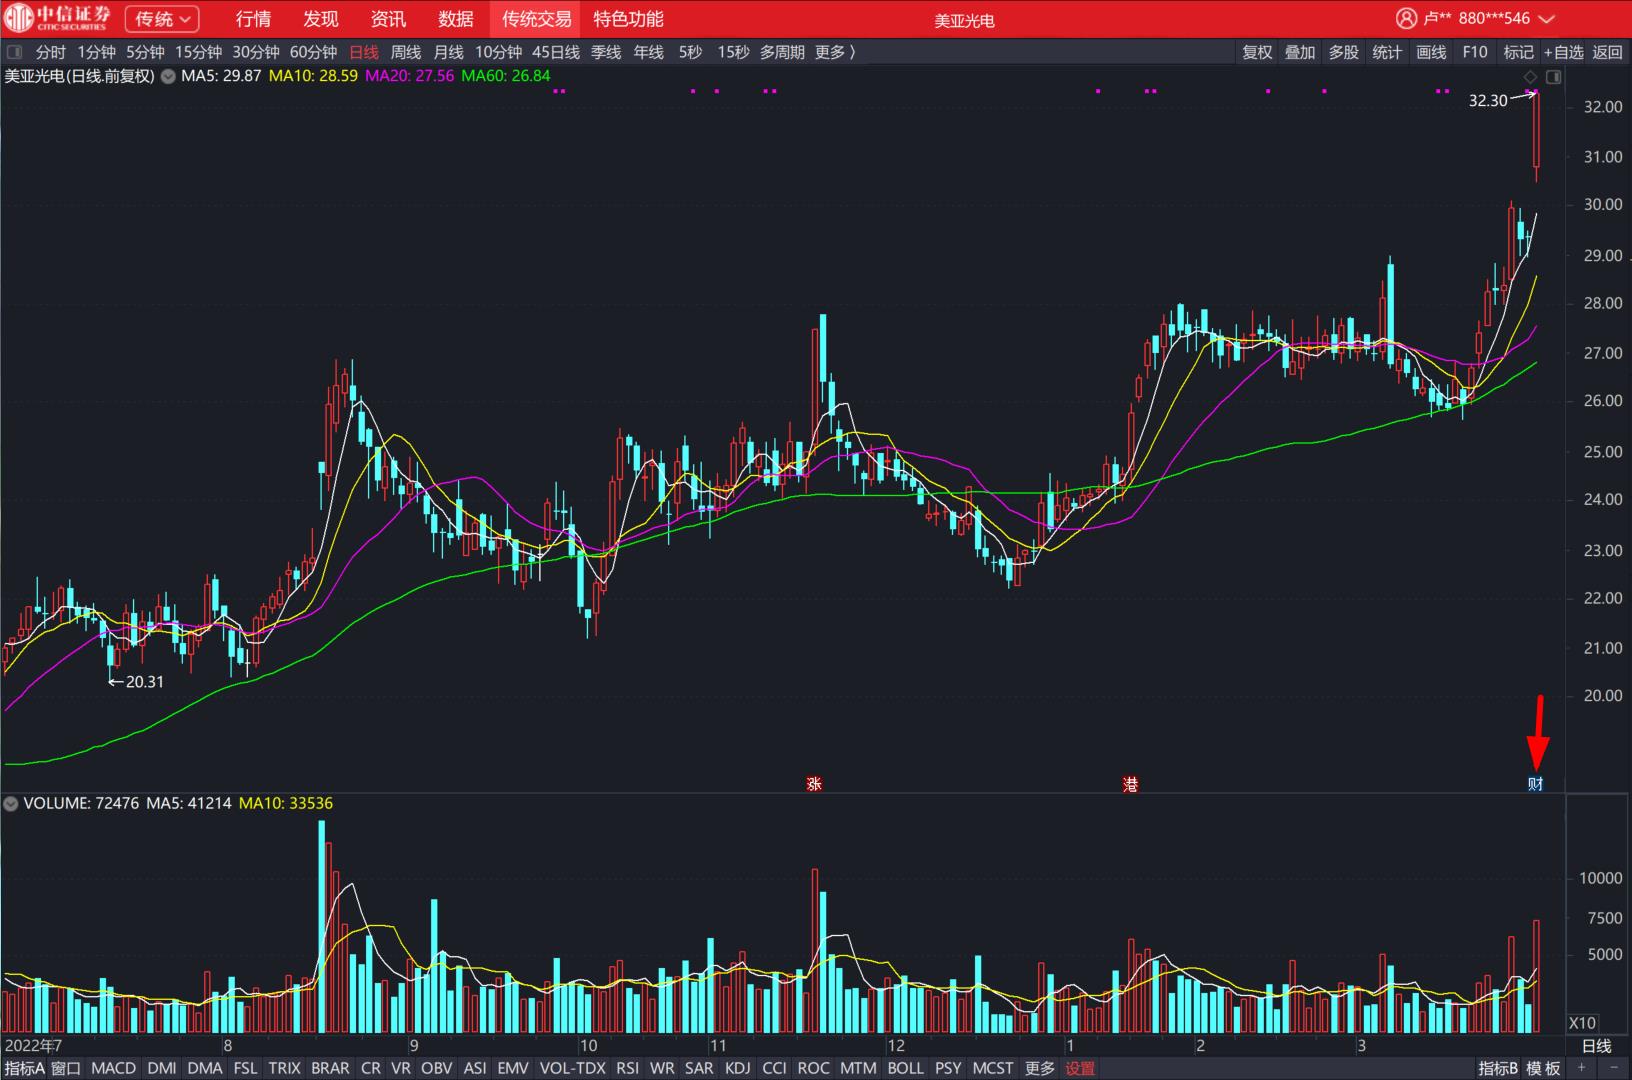Screen dimensions: 1632x1080
Task: Click the user account avatar icon
Action: coord(1406,18)
